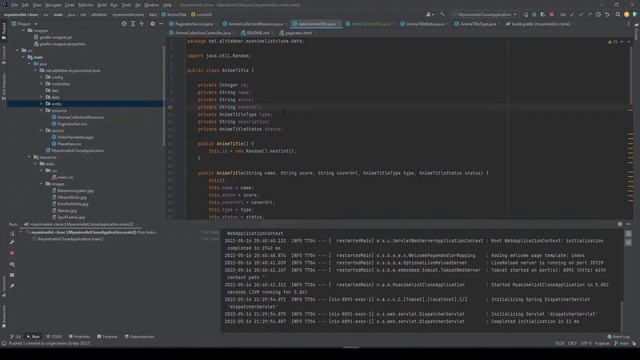This screenshot has width=640, height=360.
Task: Select main.css file in tree
Action: 62,178
